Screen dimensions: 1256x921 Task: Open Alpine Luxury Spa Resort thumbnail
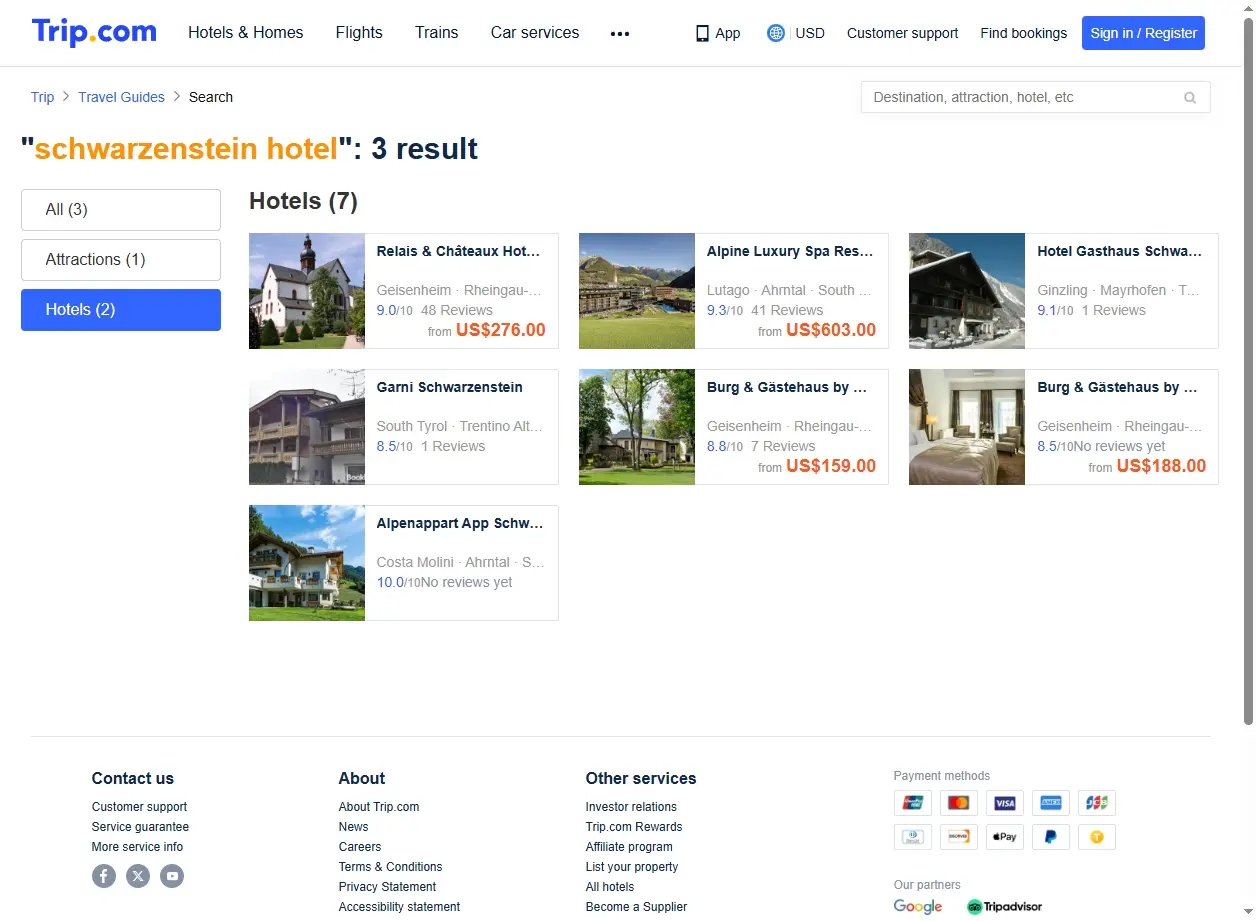pyautogui.click(x=637, y=291)
